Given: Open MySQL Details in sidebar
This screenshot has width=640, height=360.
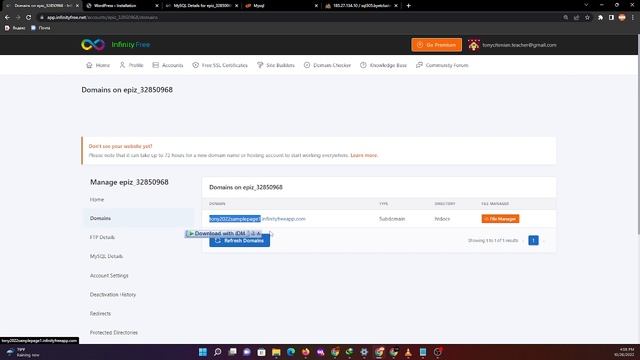Looking at the screenshot, I should tap(106, 256).
